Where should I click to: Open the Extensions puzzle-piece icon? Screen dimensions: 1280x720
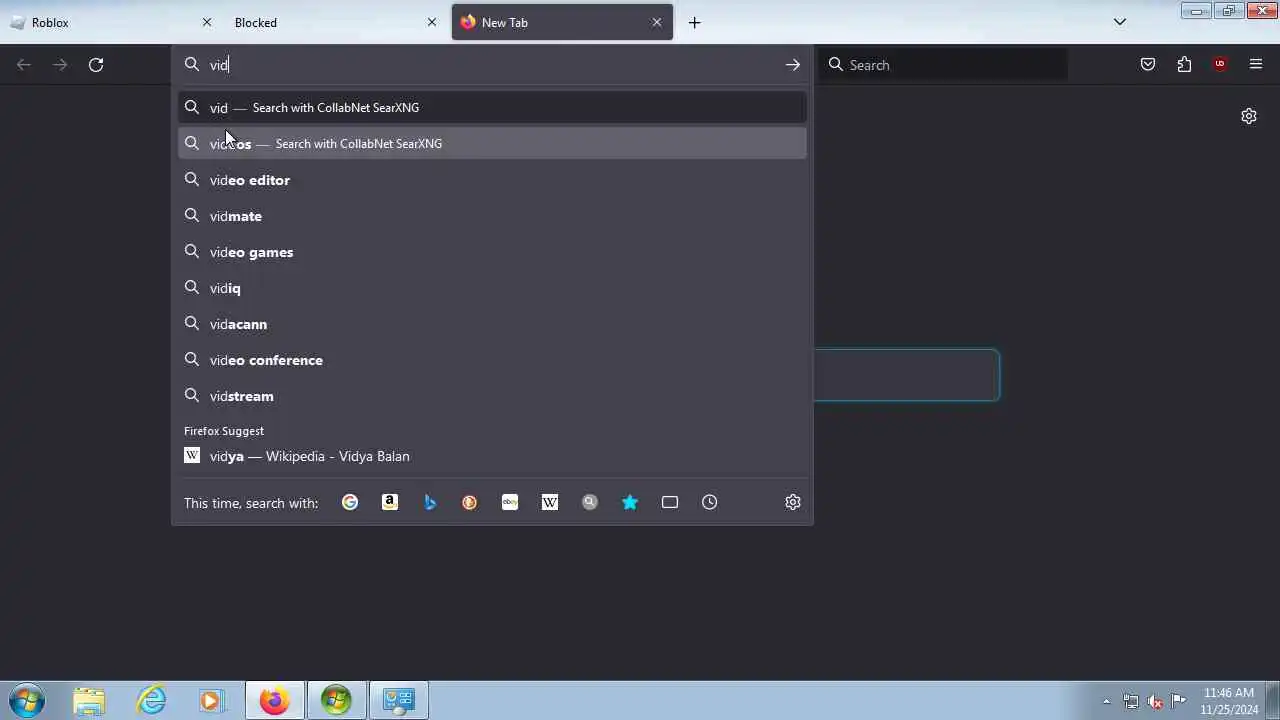(x=1184, y=65)
